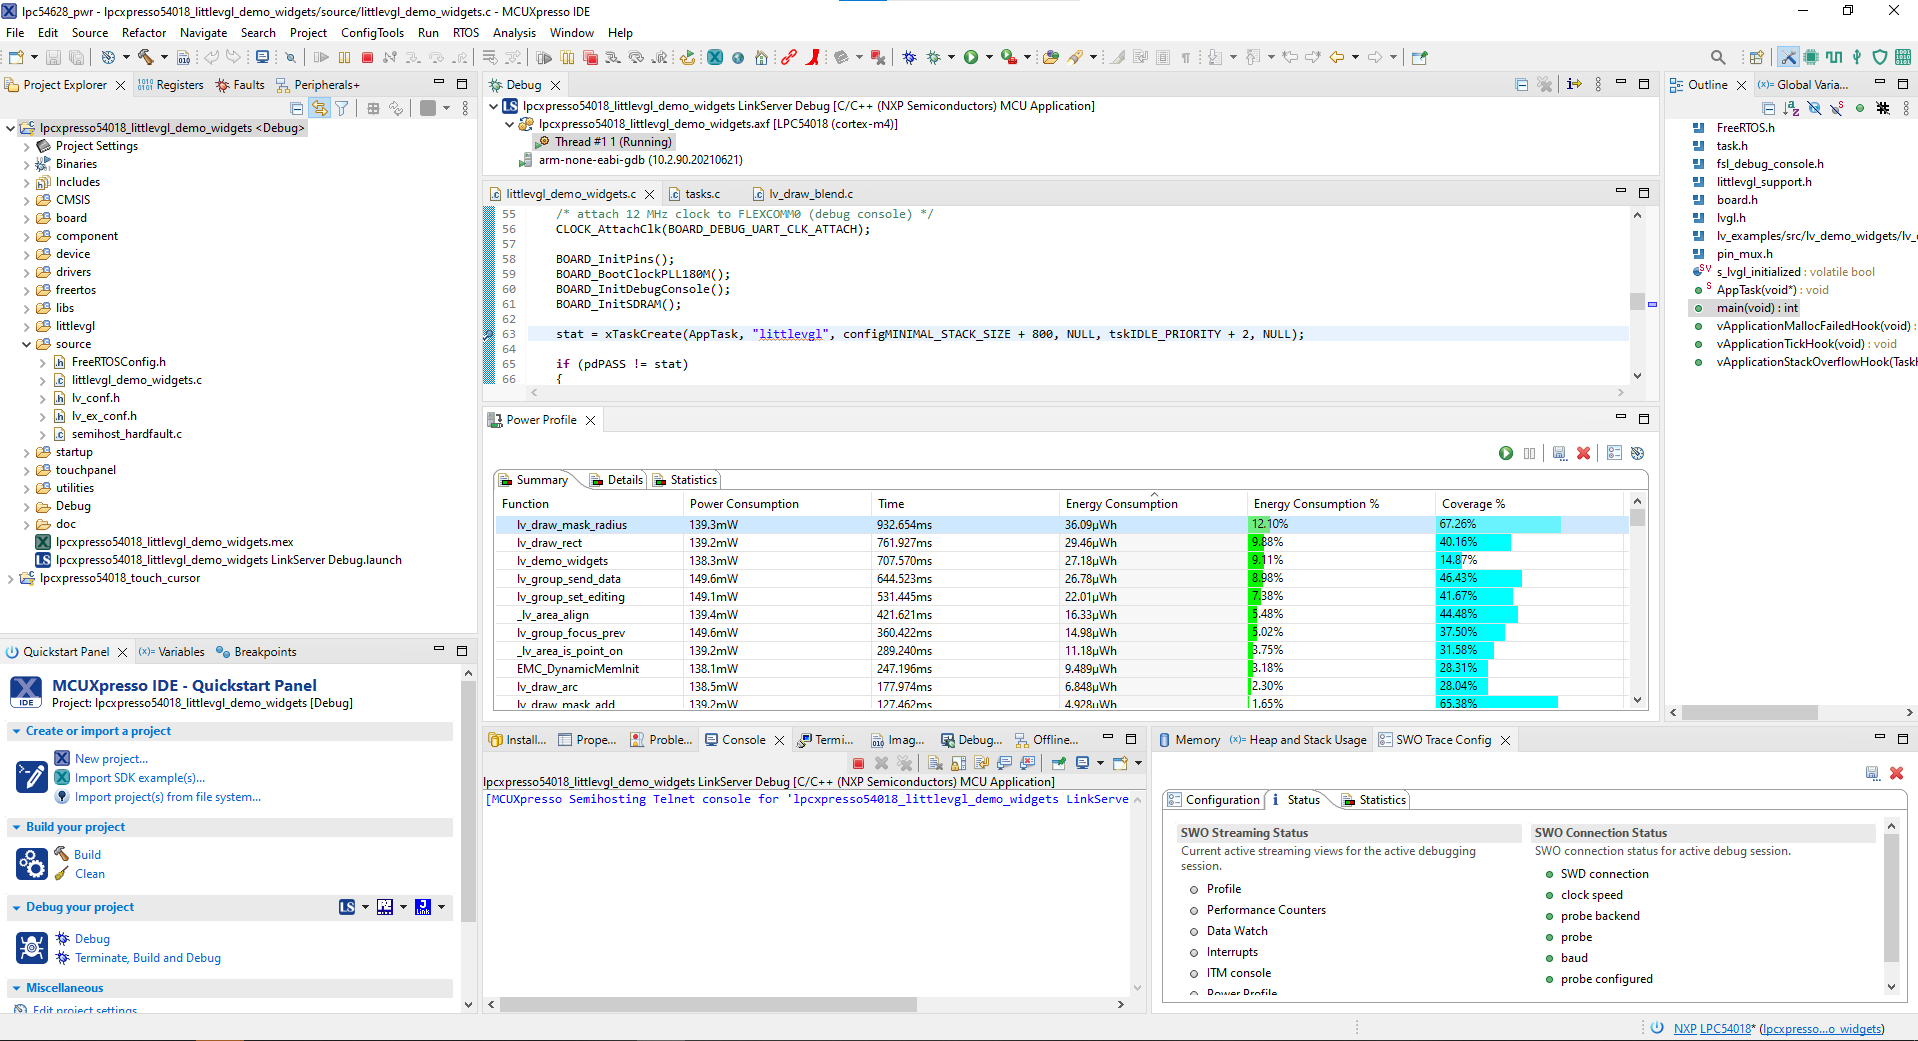Screen dimensions: 1918x1041
Task: Click the Build hammer icon in top toolbar
Action: coord(145,58)
